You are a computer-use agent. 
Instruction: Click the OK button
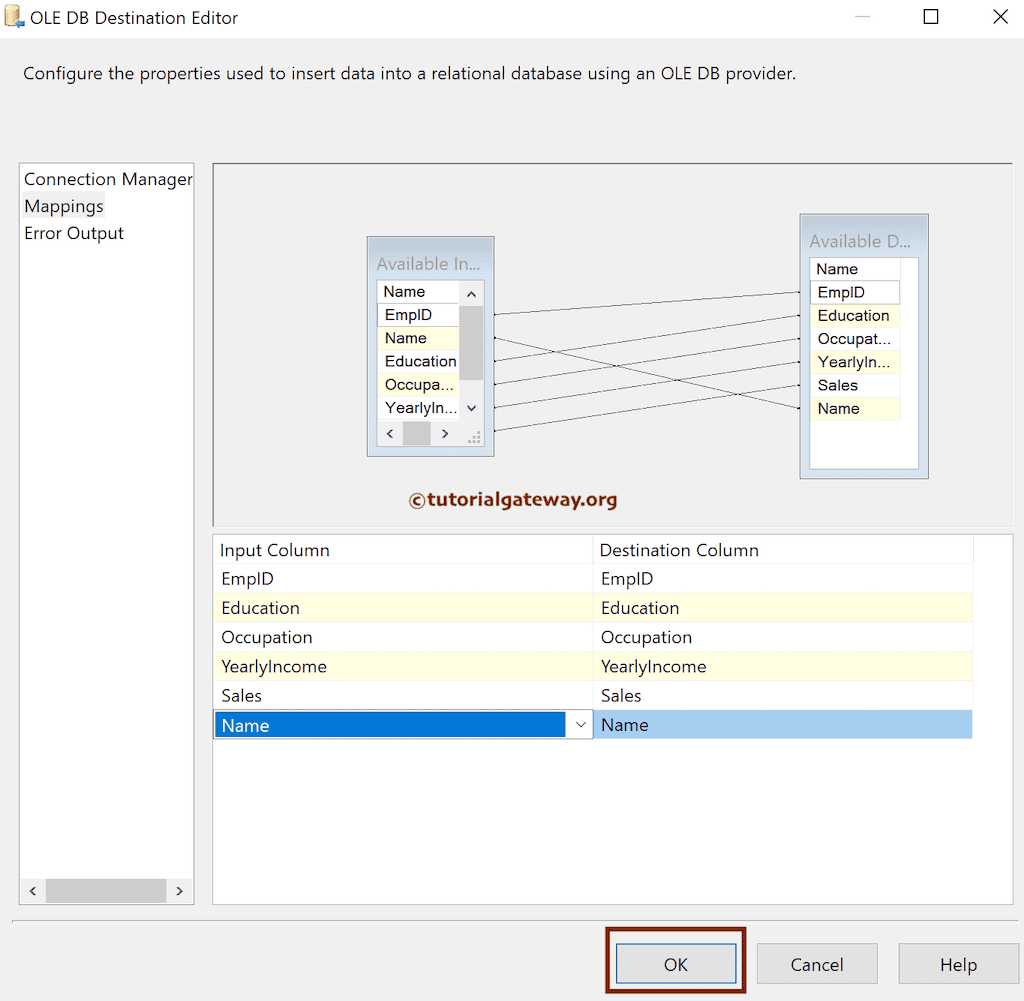[x=675, y=963]
